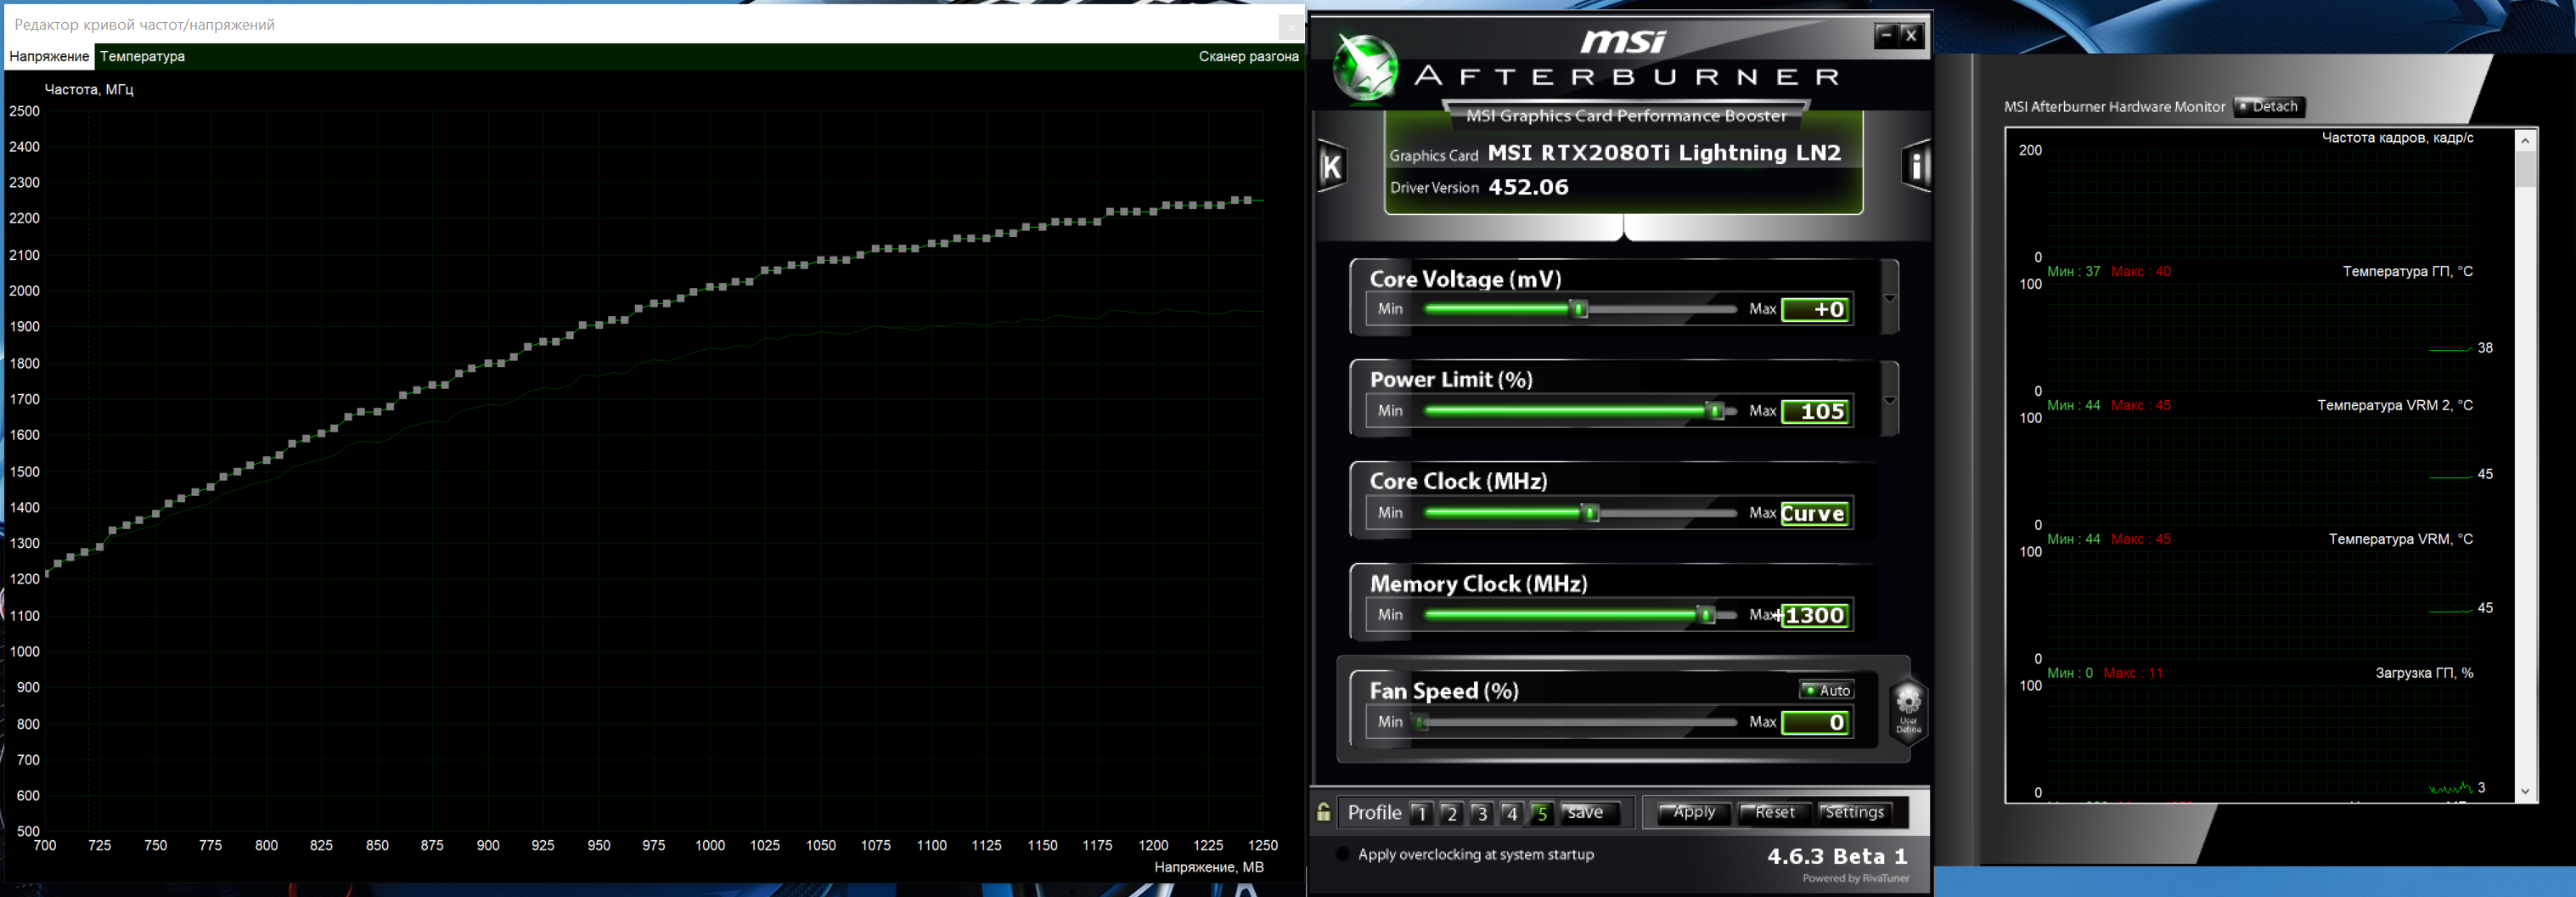Click the Power Limit slider handle

pyautogui.click(x=1716, y=411)
